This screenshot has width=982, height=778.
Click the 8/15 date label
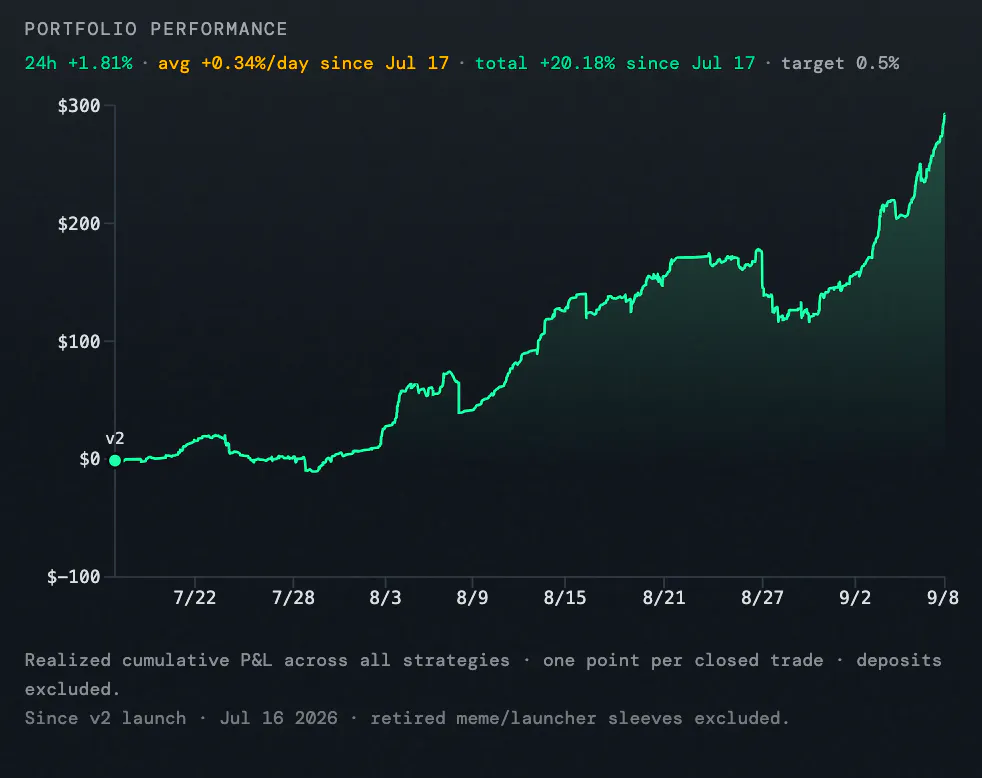[565, 598]
